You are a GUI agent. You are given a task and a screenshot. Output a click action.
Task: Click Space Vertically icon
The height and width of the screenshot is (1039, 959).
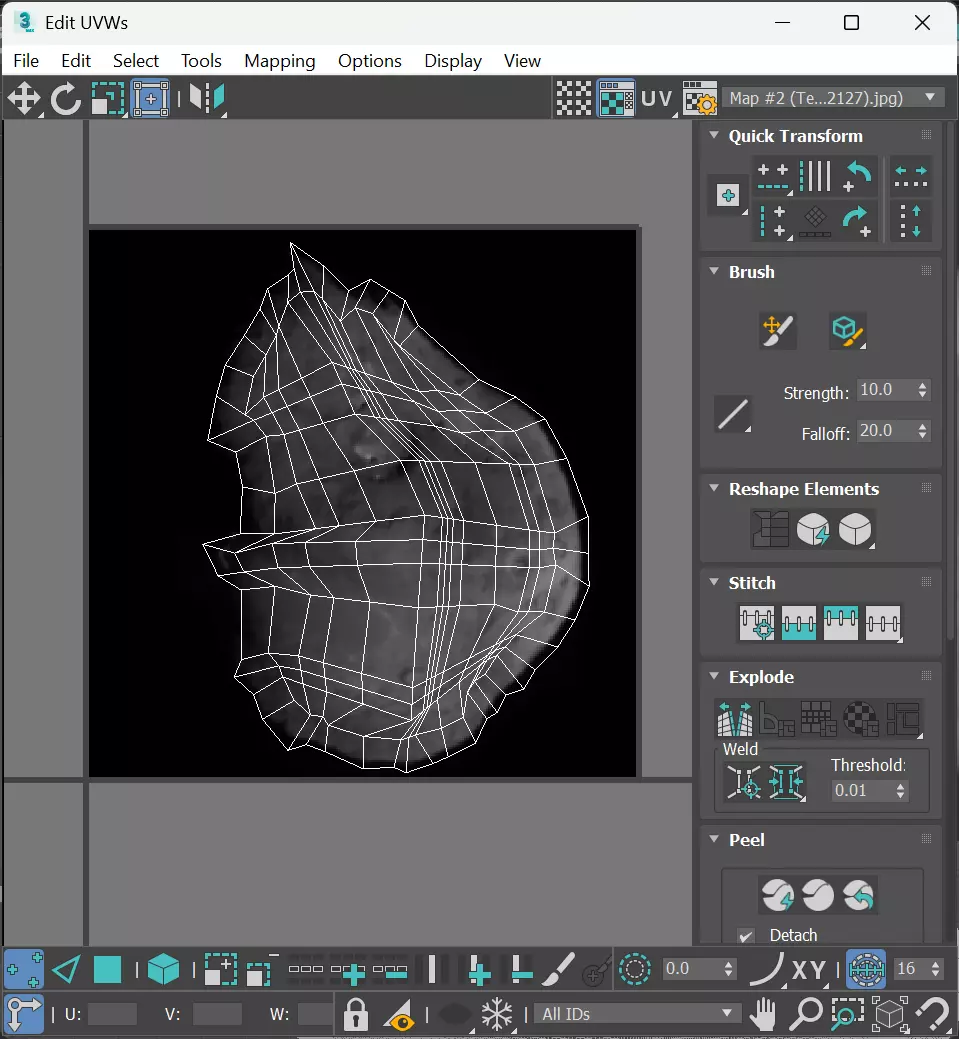tap(911, 221)
